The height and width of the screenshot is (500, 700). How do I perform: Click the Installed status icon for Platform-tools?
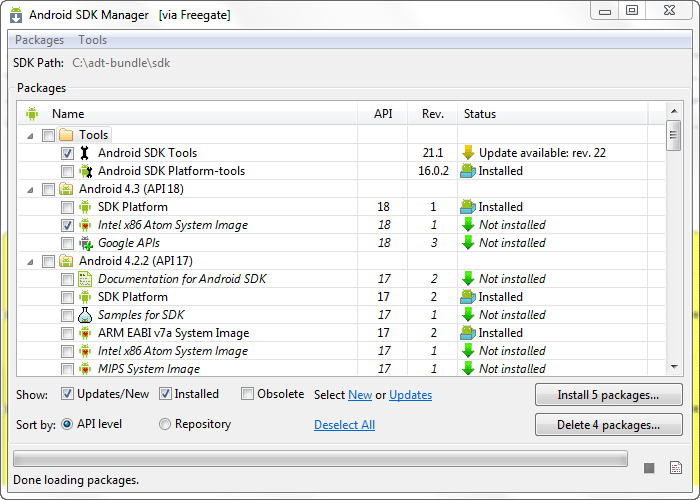pos(468,171)
